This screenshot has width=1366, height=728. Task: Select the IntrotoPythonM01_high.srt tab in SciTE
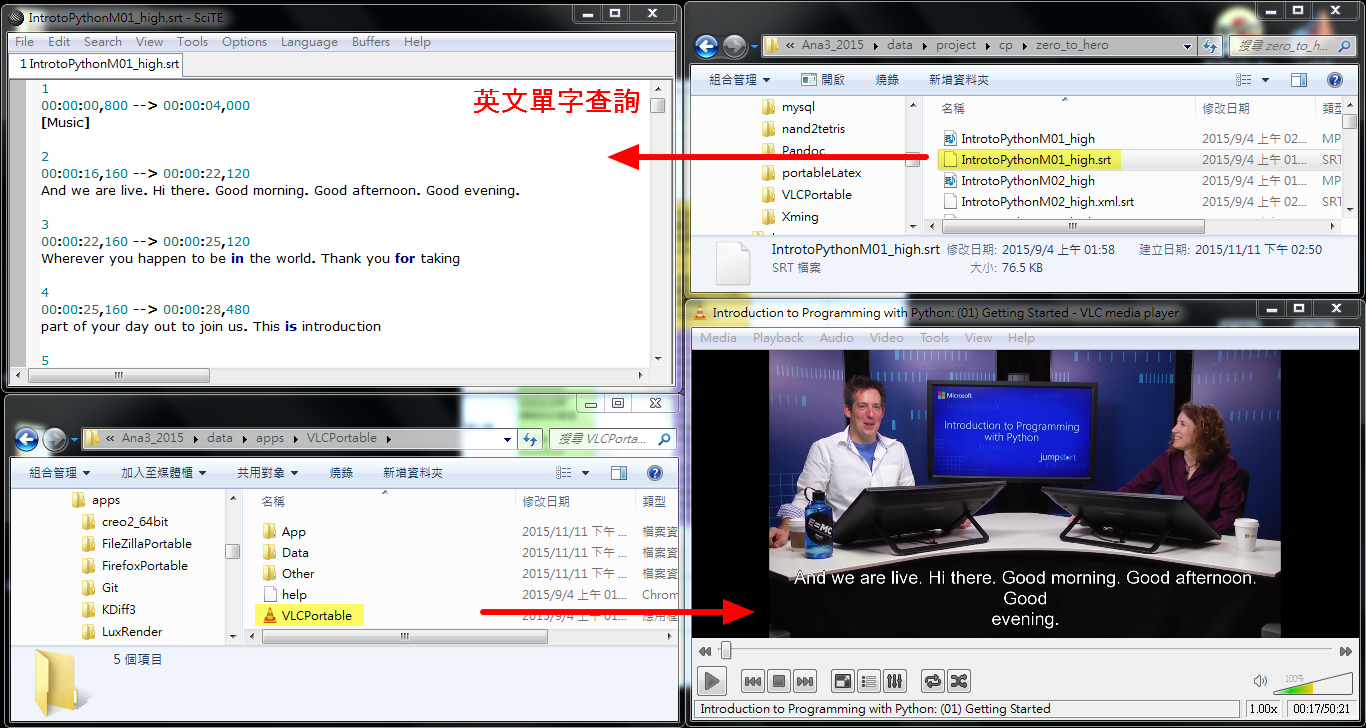[x=97, y=64]
